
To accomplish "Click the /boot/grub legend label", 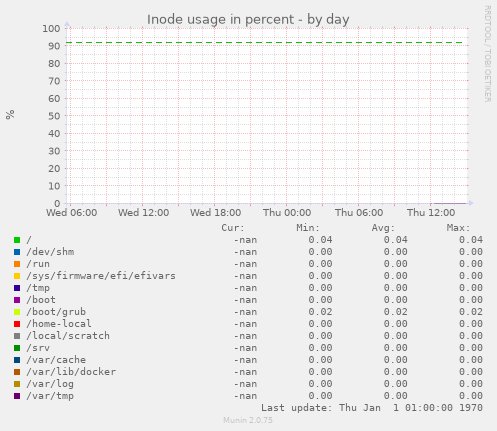I will [56, 312].
